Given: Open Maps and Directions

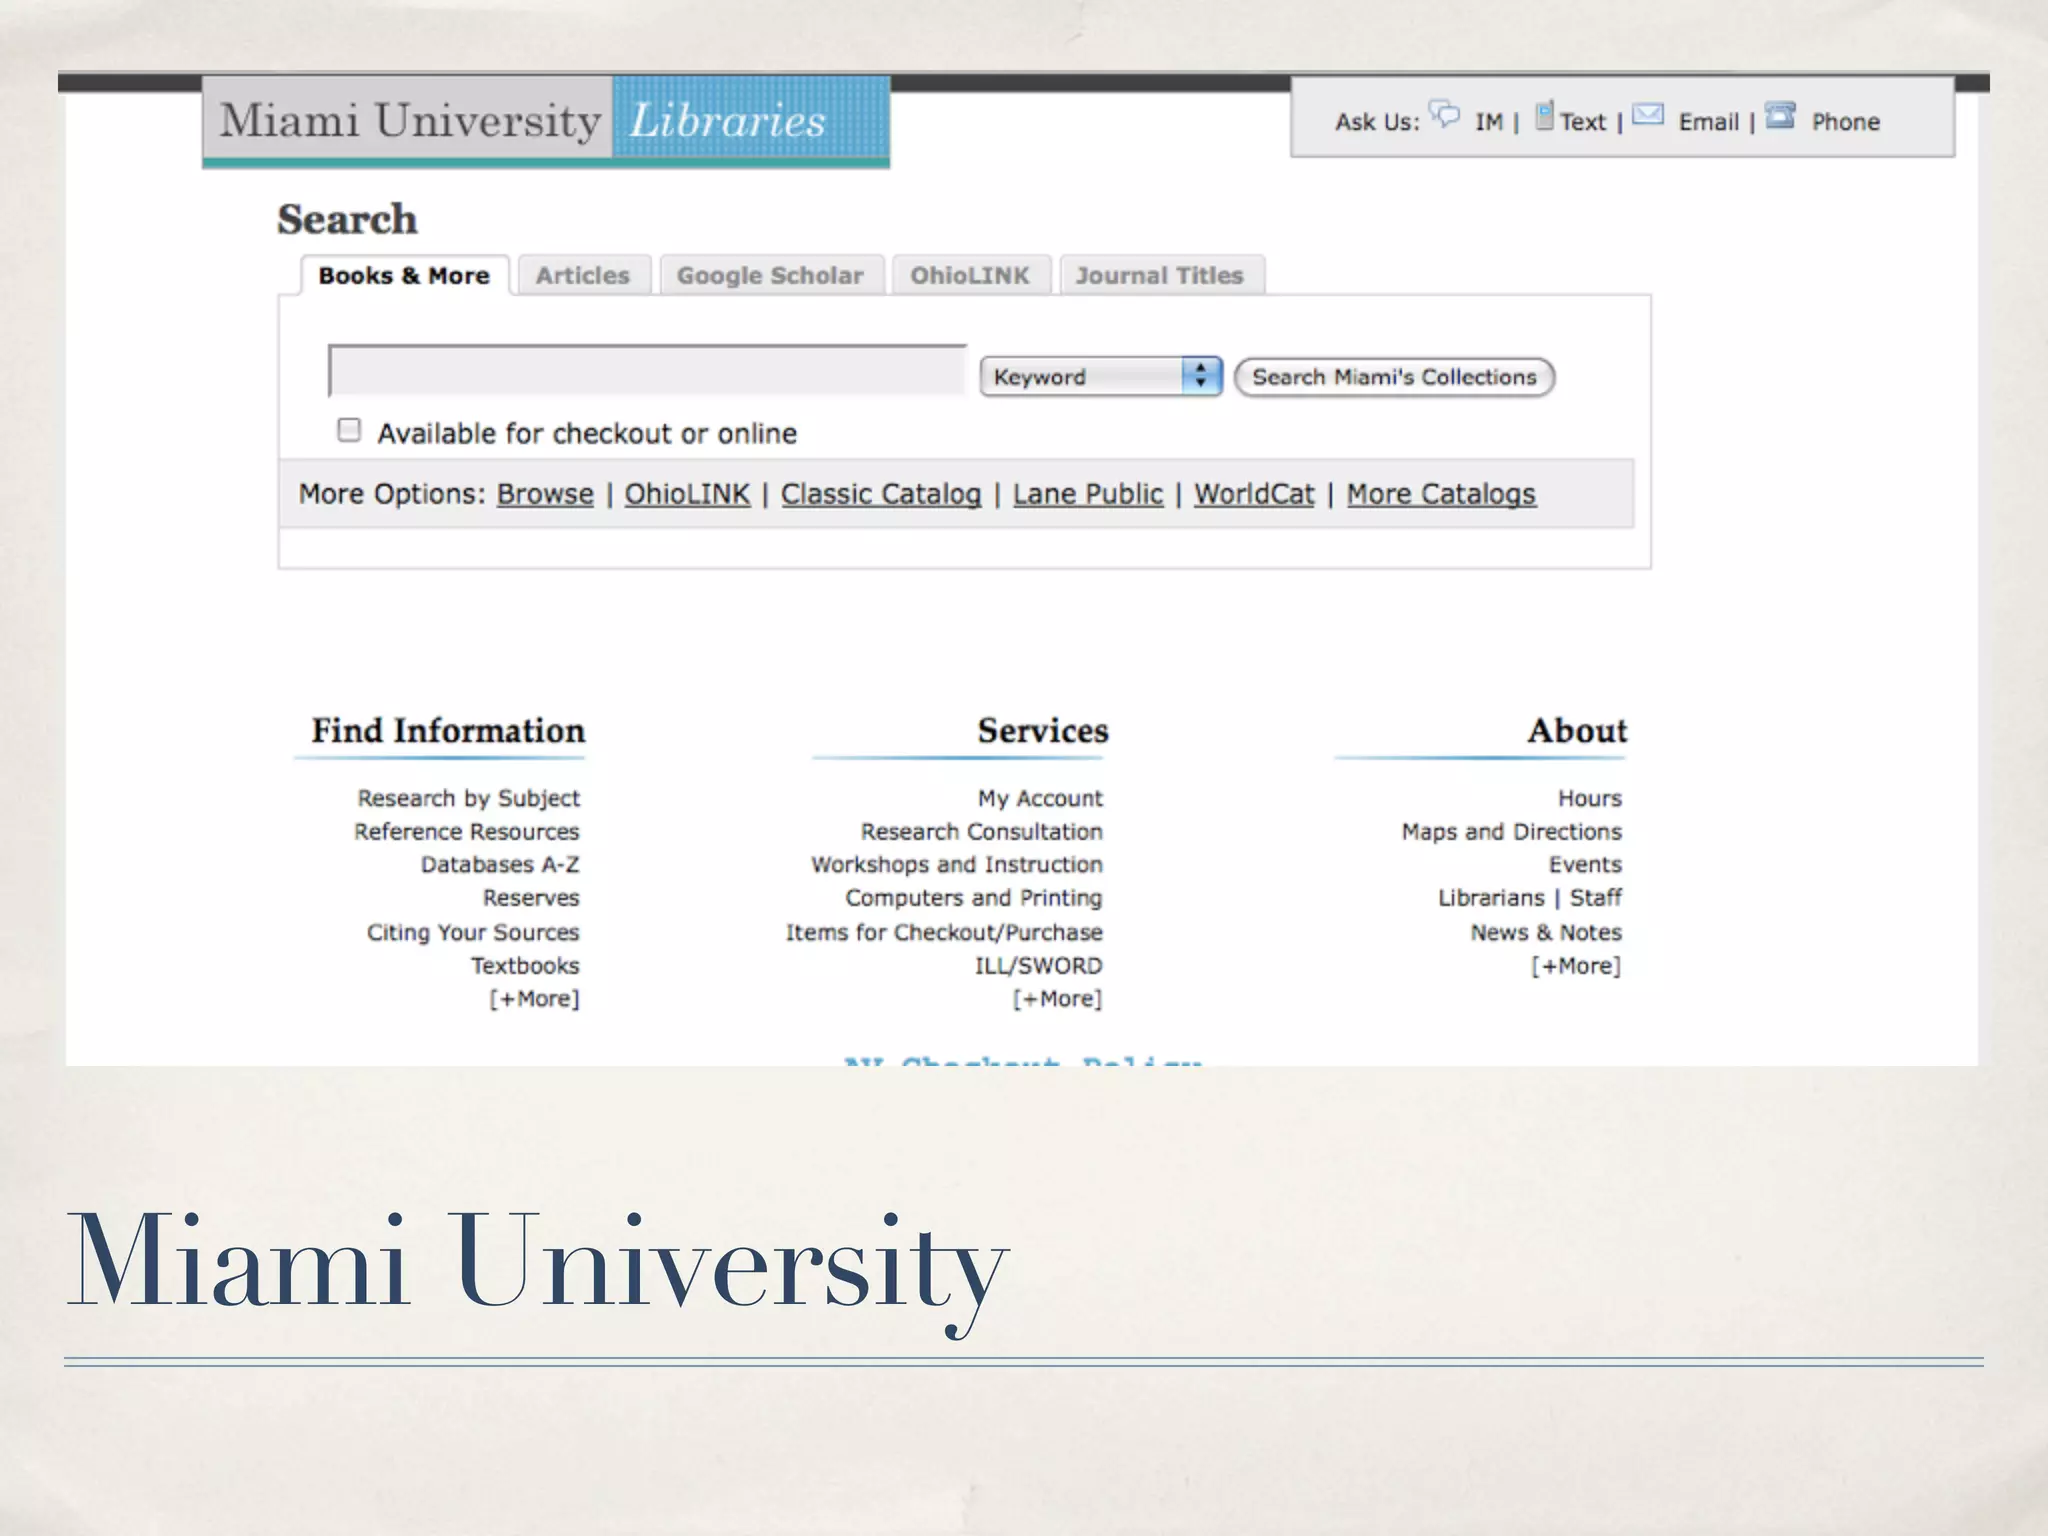Looking at the screenshot, I should 1512,832.
